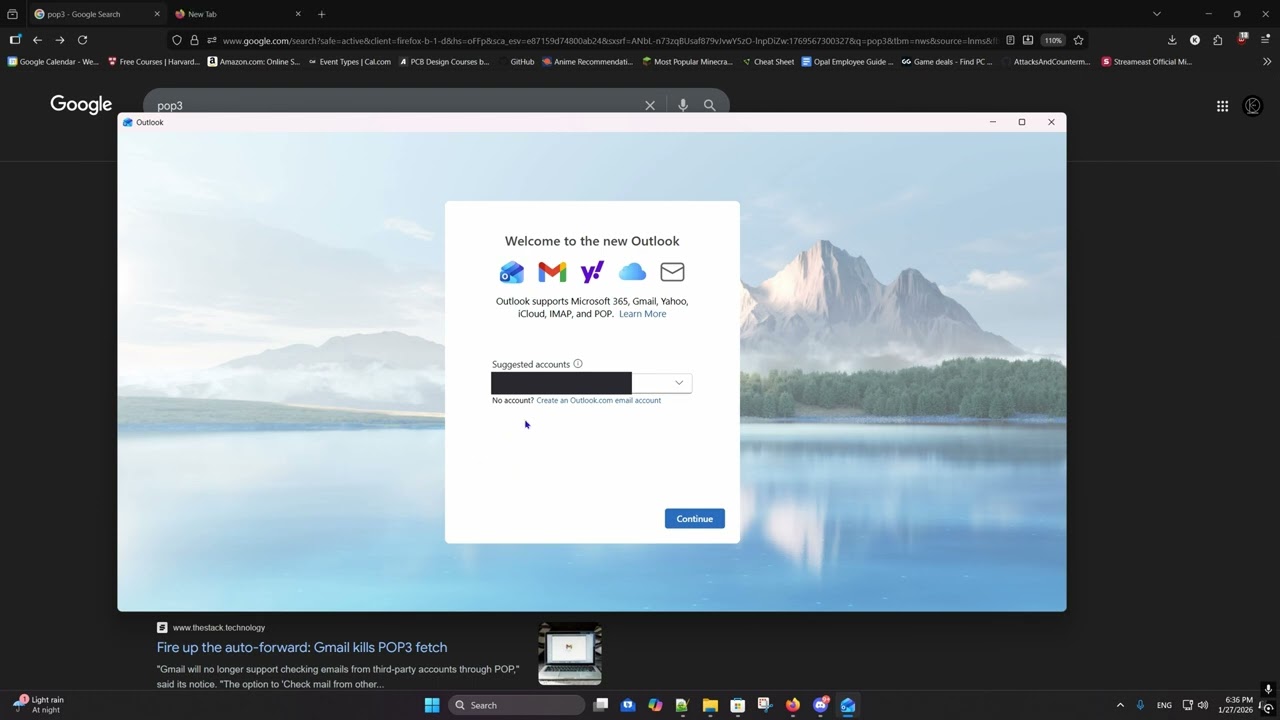Click the ENG language indicator

[x=1164, y=705]
